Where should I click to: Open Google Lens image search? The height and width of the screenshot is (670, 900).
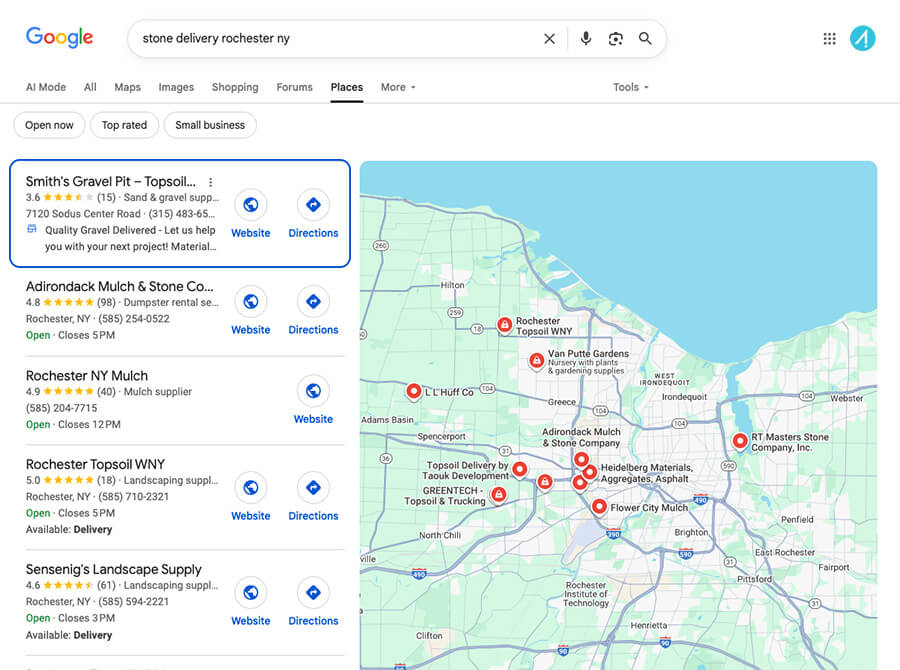(x=614, y=38)
